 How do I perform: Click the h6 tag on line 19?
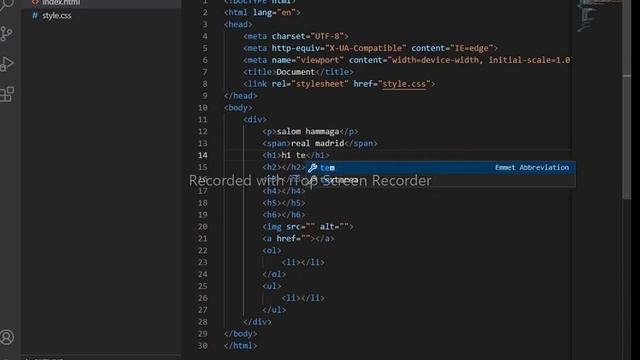click(284, 215)
